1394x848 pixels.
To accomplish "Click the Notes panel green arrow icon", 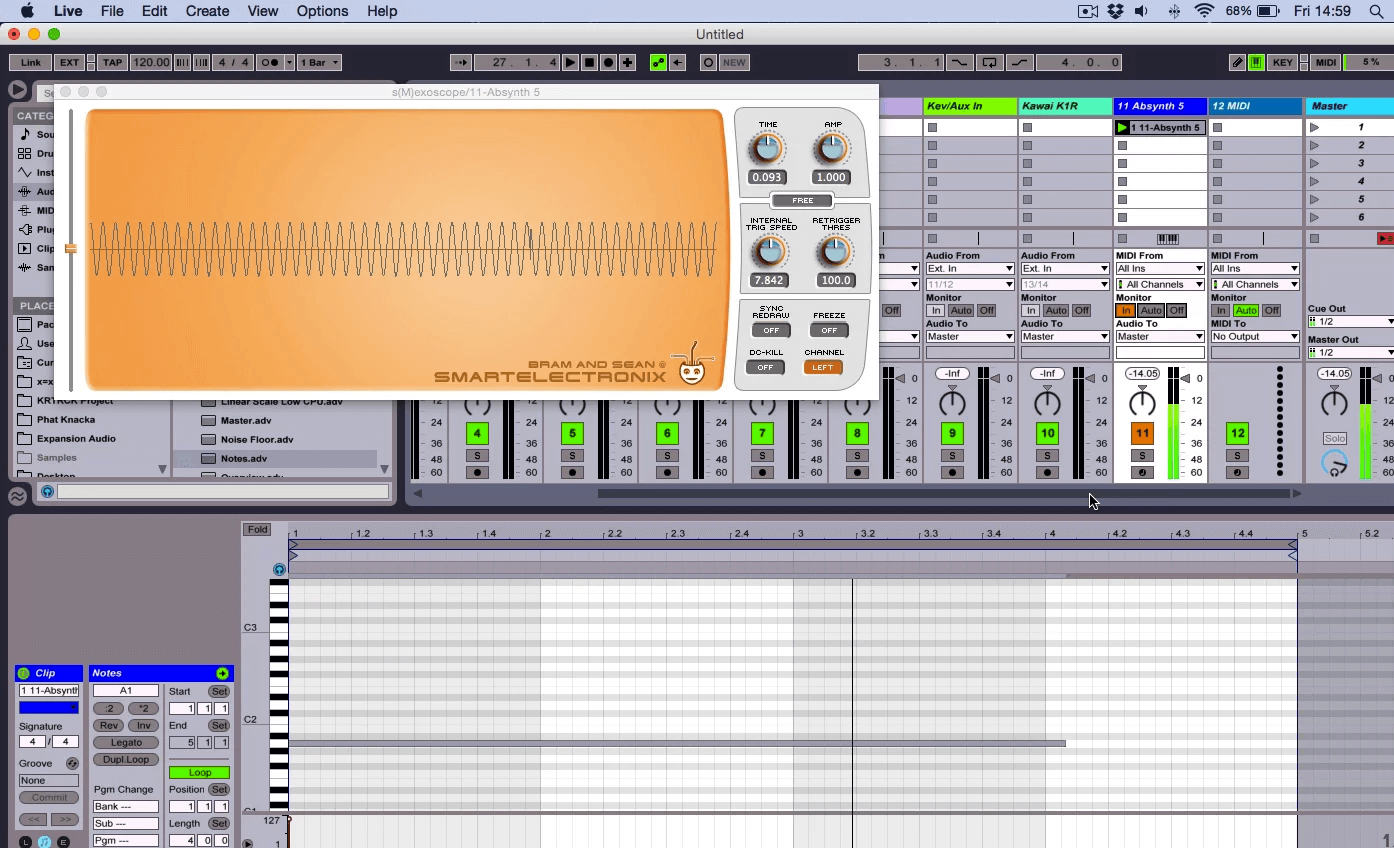I will (x=222, y=673).
